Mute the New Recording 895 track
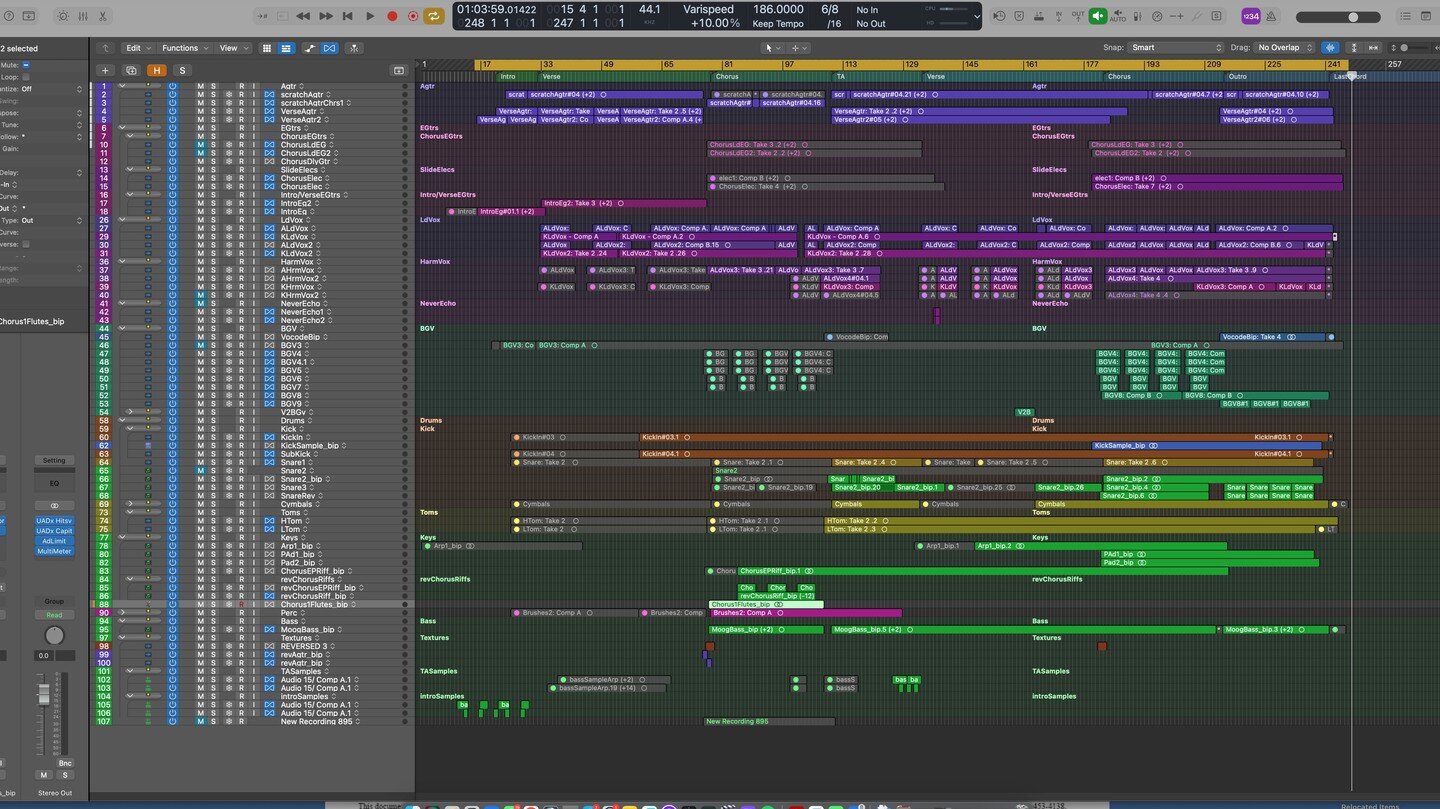This screenshot has height=809, width=1440. (200, 721)
